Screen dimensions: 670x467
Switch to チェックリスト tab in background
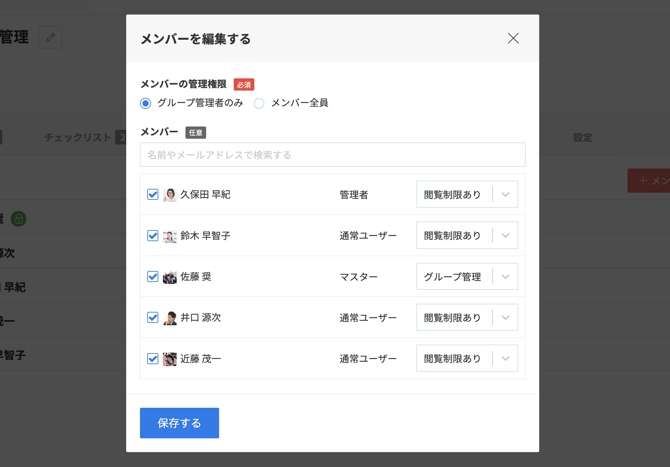(x=77, y=138)
